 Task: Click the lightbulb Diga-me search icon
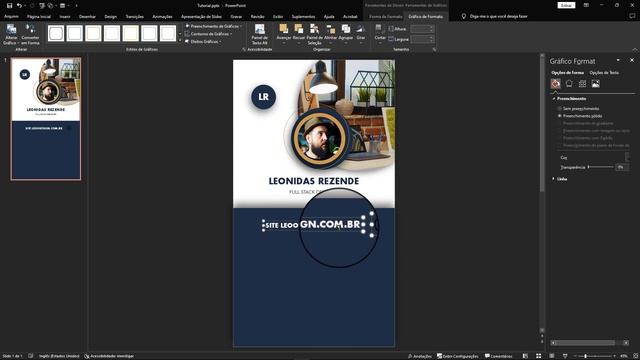click(464, 16)
